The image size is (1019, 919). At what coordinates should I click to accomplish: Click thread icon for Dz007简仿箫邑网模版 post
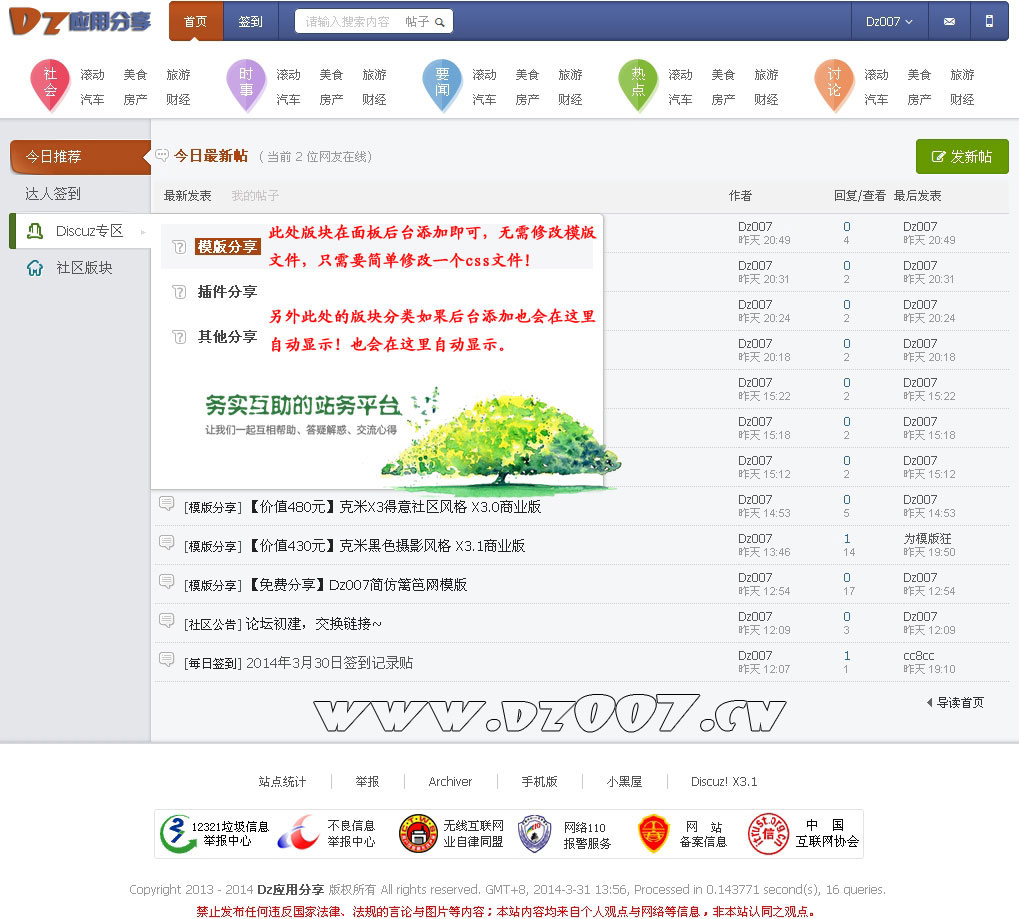(166, 582)
